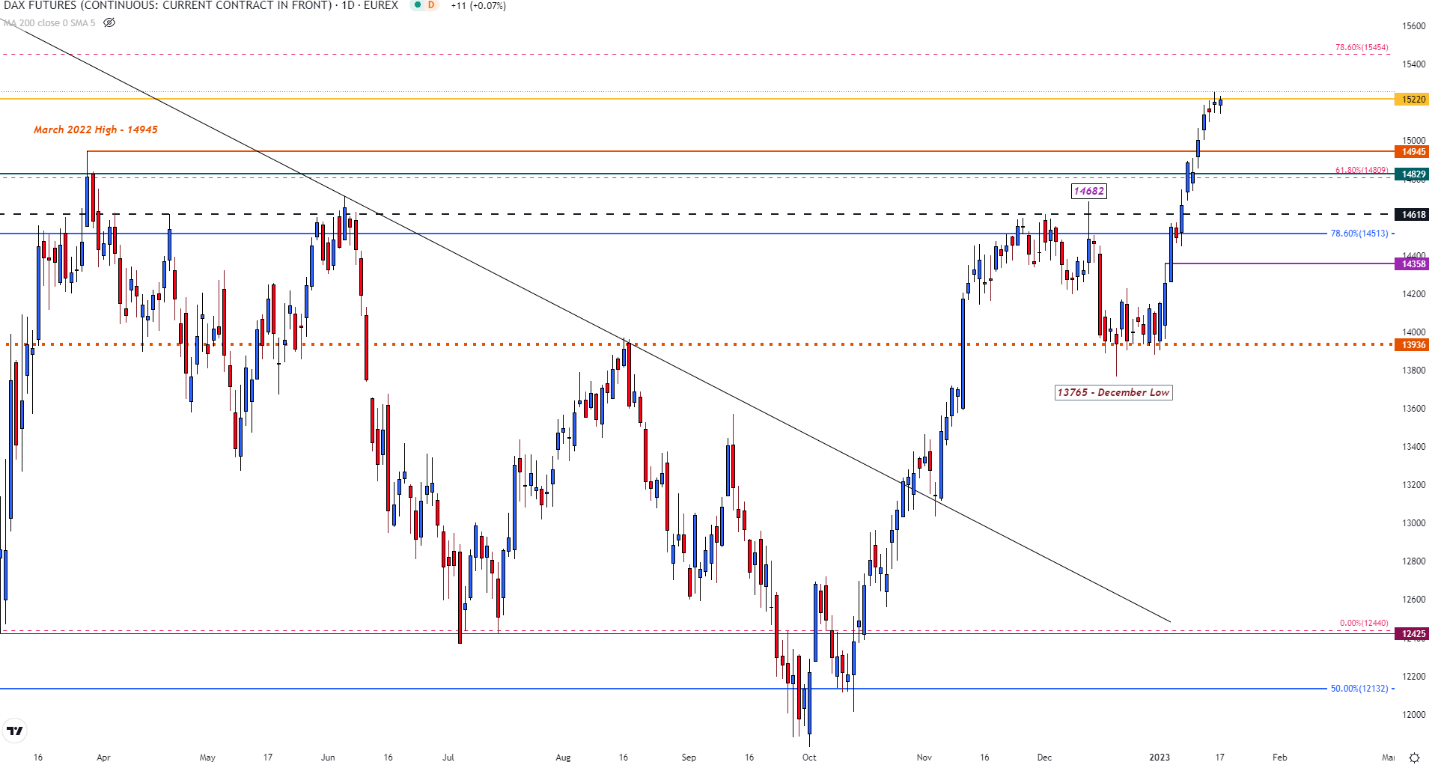
Task: Click Jul on the time axis
Action: click(450, 758)
